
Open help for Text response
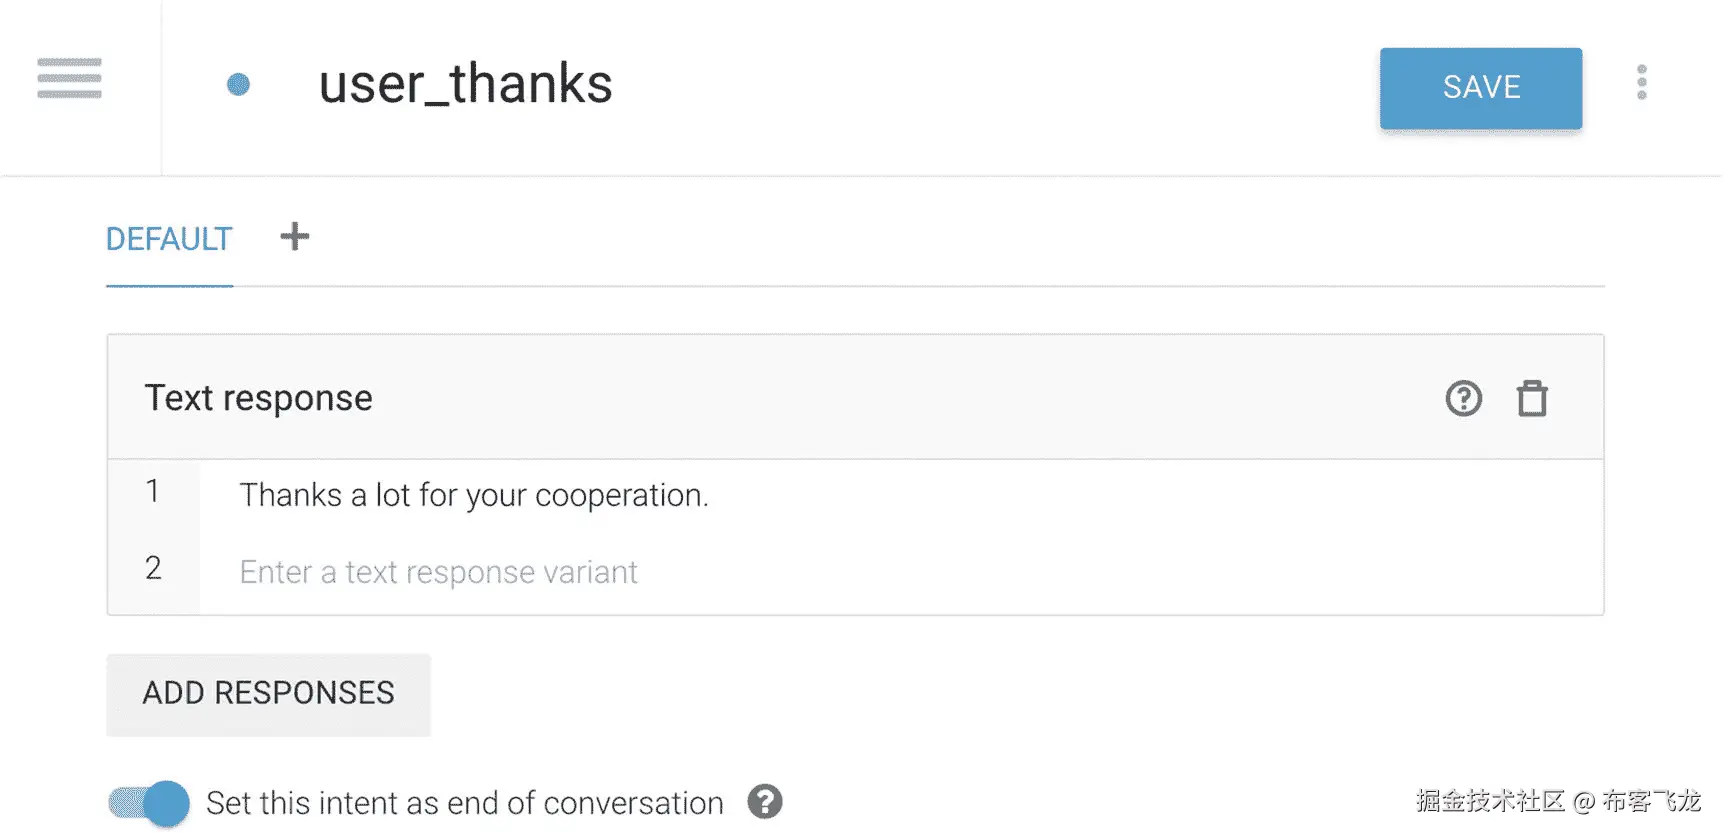[1463, 399]
